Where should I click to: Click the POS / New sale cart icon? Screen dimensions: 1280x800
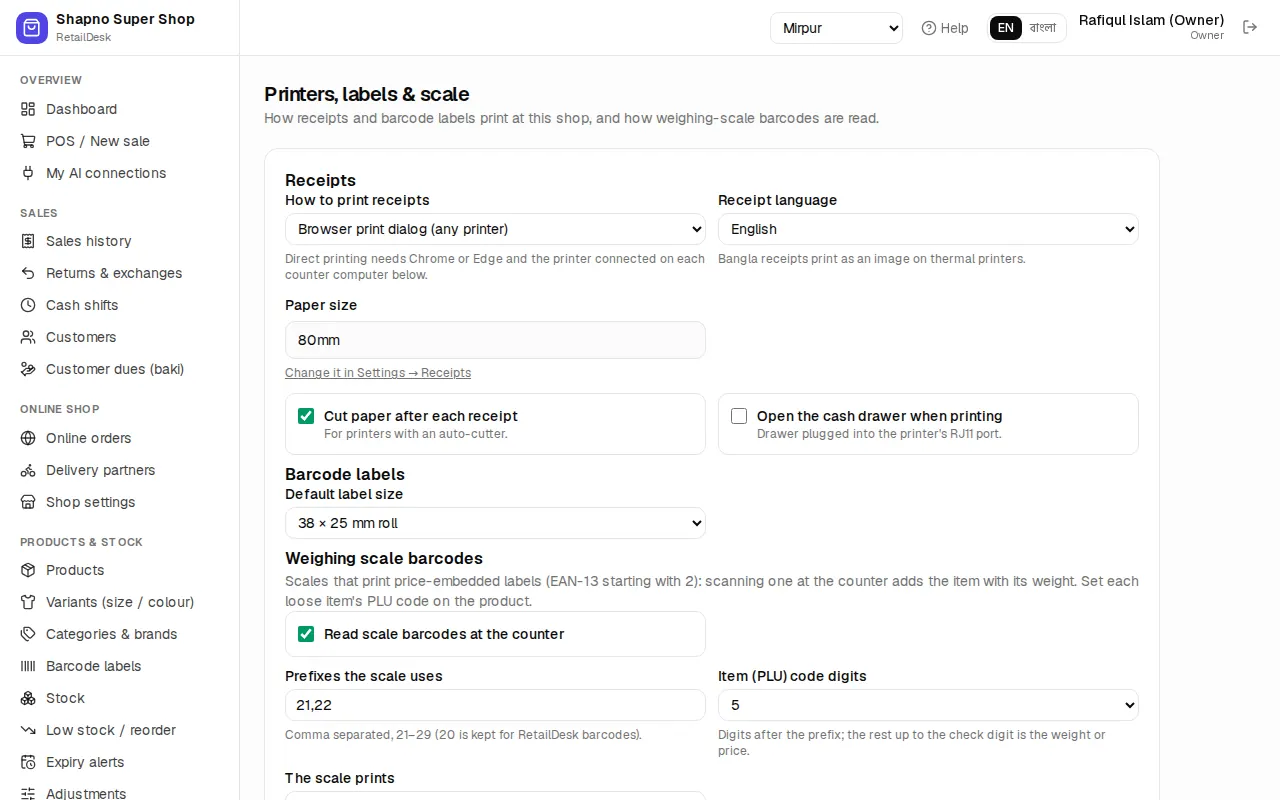tap(28, 141)
